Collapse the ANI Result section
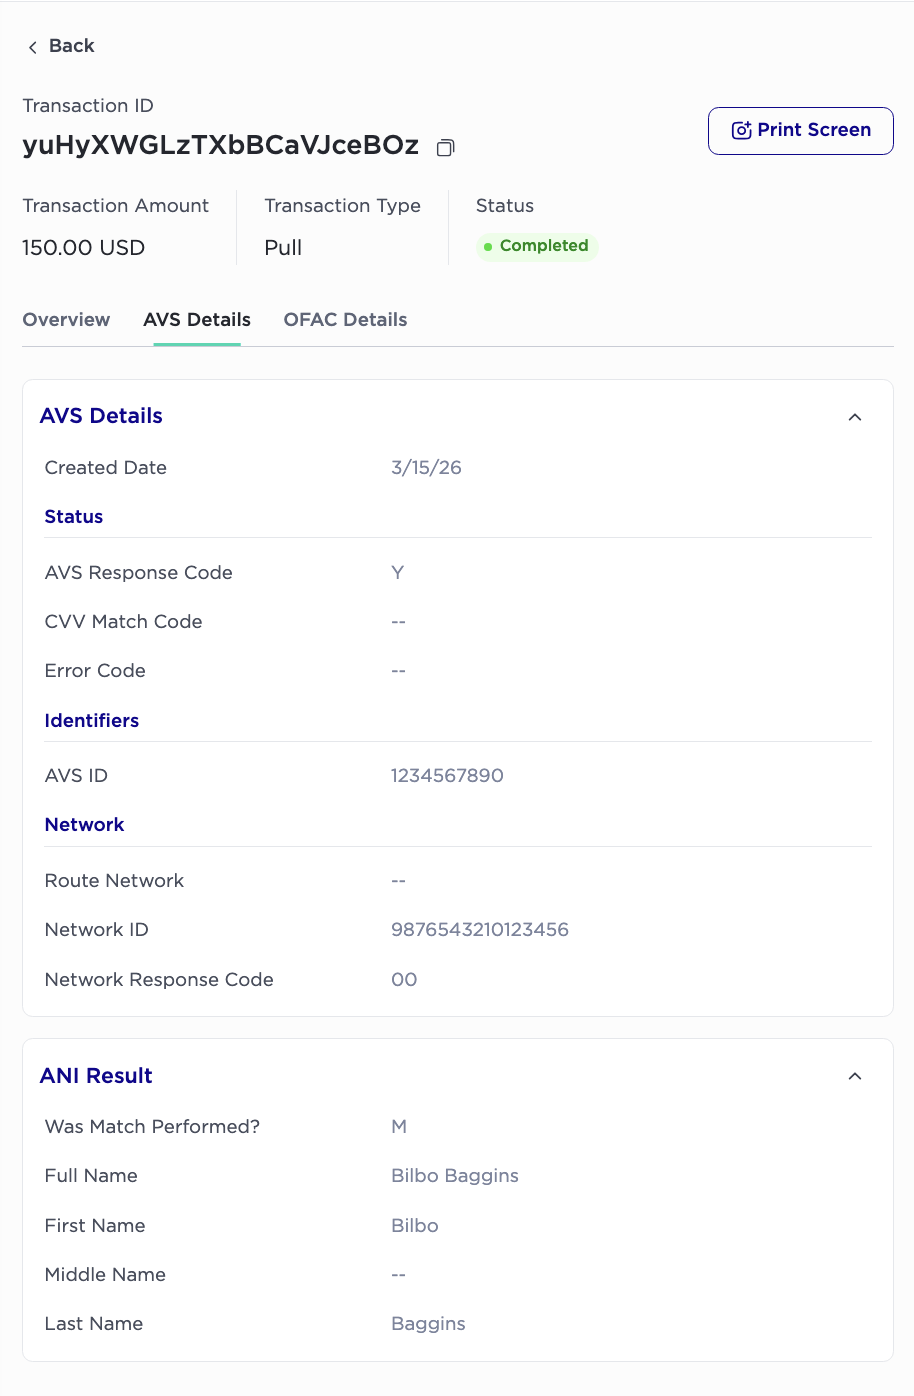 [855, 1076]
